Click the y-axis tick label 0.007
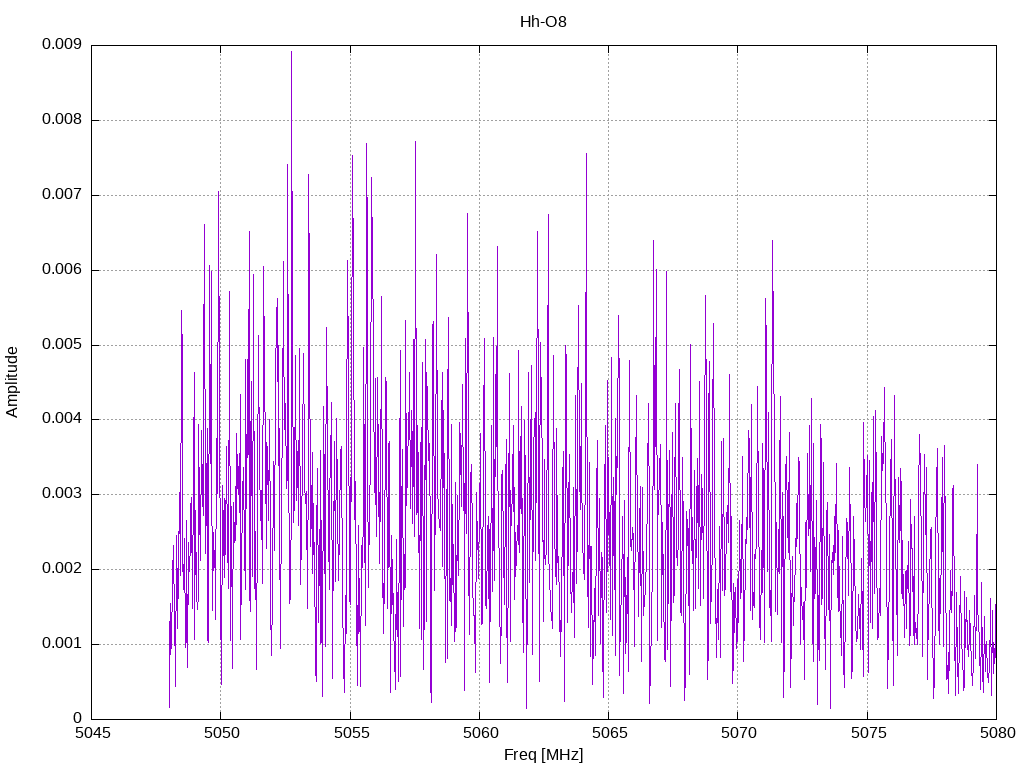This screenshot has height=768, width=1024. point(62,195)
